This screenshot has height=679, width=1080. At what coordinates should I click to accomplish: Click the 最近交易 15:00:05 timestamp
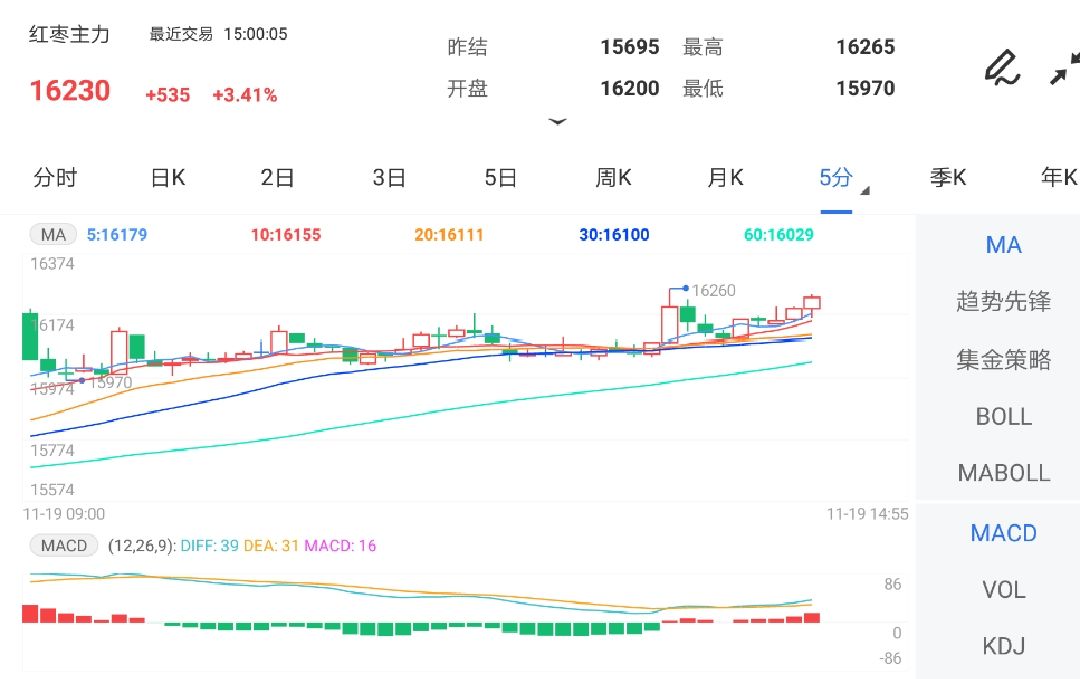point(218,34)
